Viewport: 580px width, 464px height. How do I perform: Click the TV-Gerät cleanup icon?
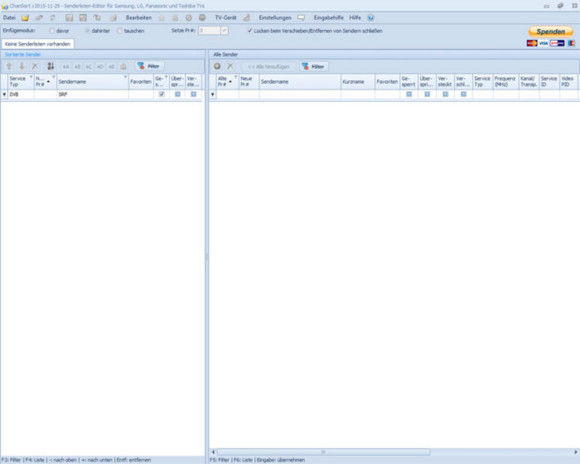[246, 18]
